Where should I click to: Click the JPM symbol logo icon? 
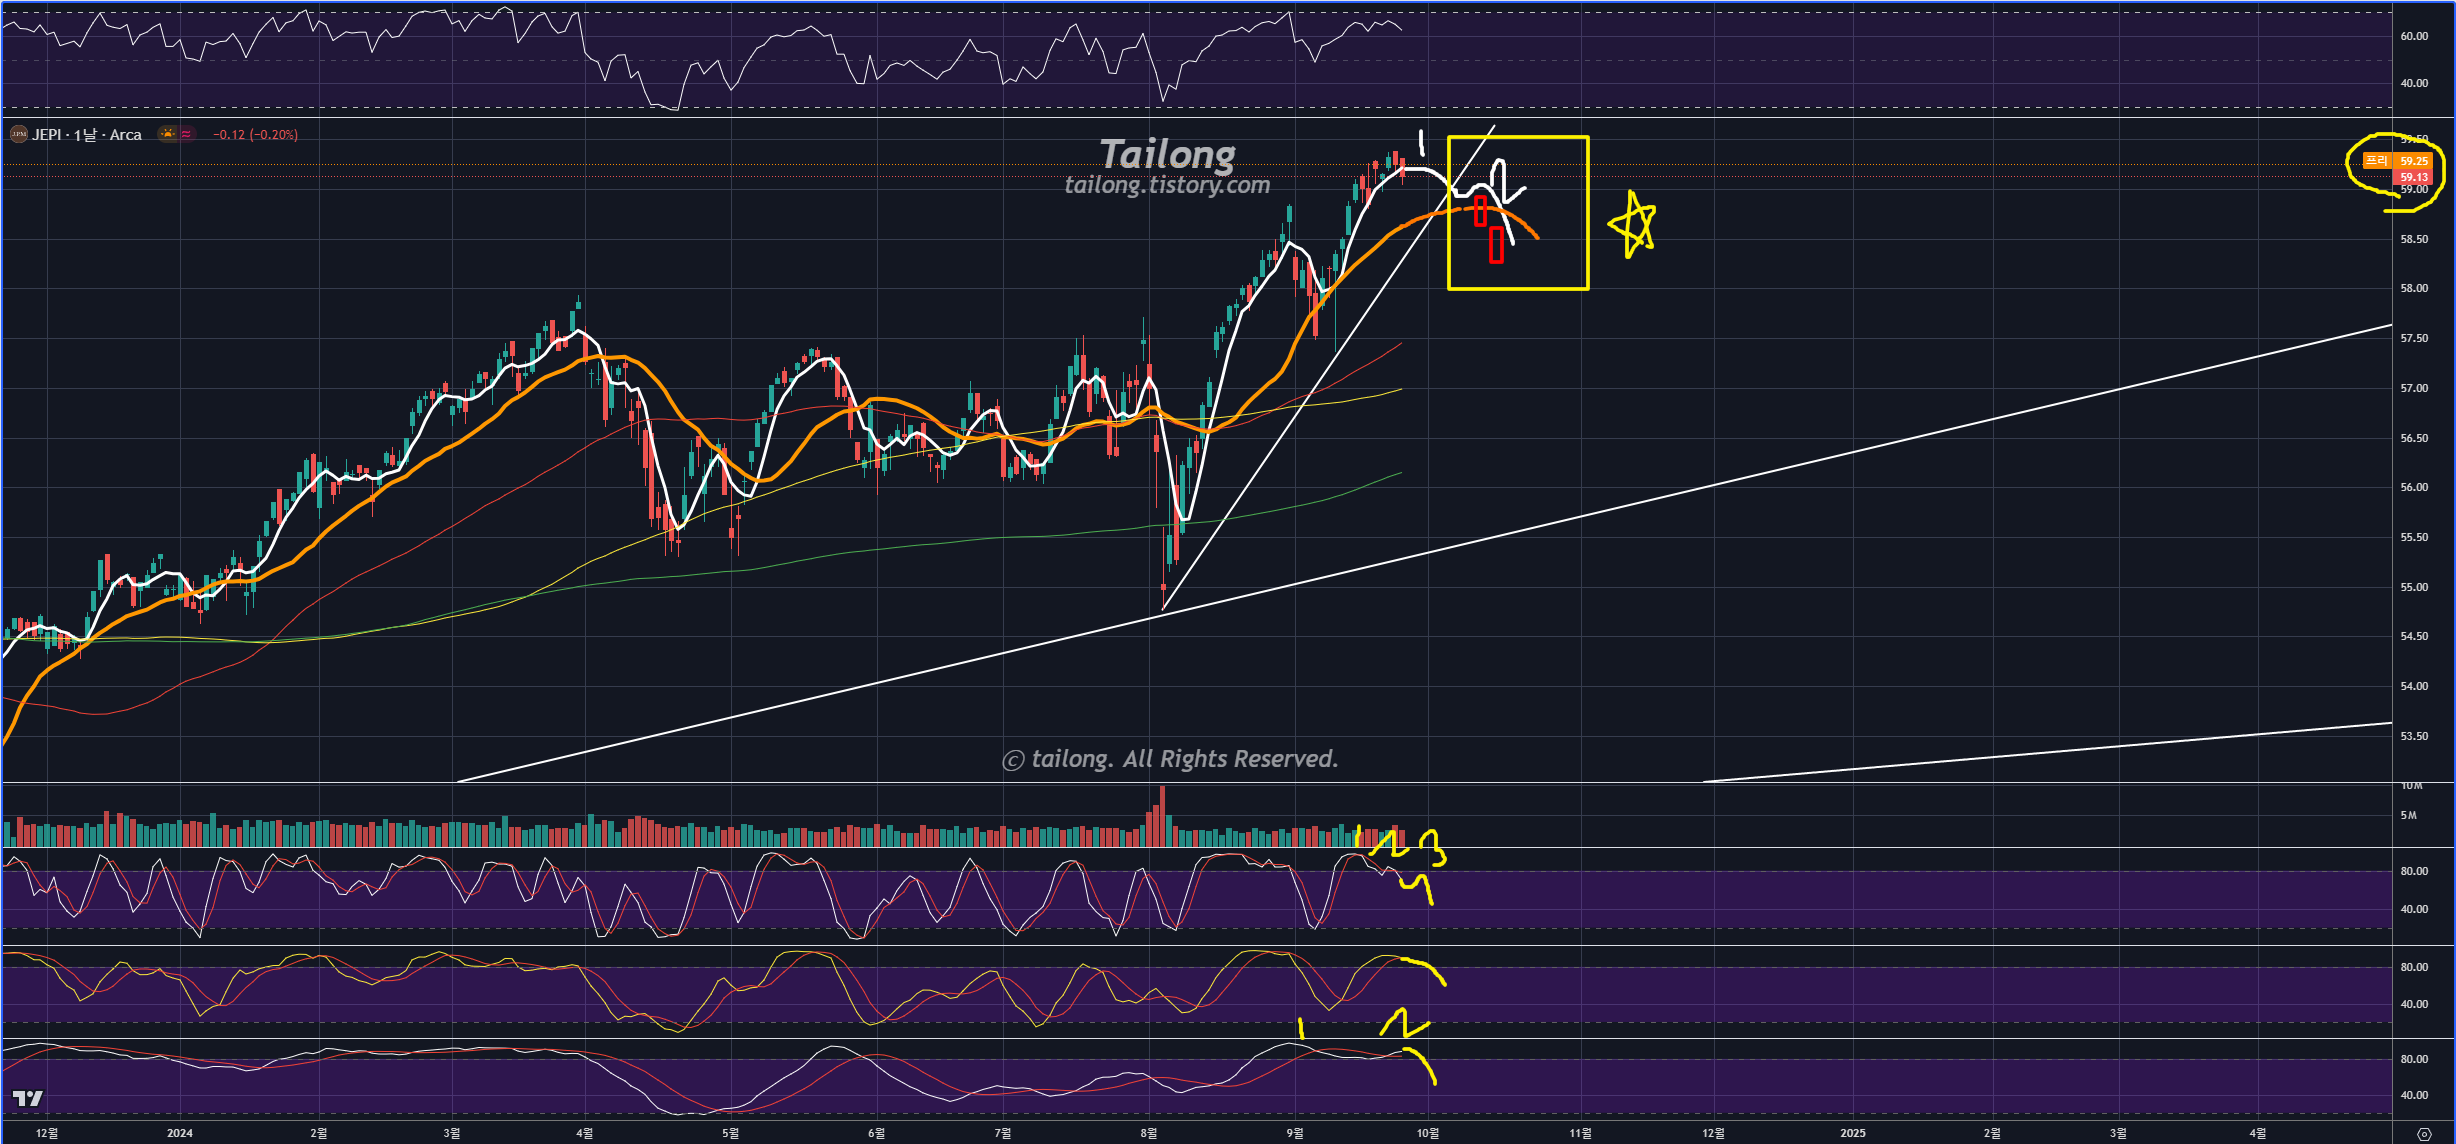click(18, 134)
